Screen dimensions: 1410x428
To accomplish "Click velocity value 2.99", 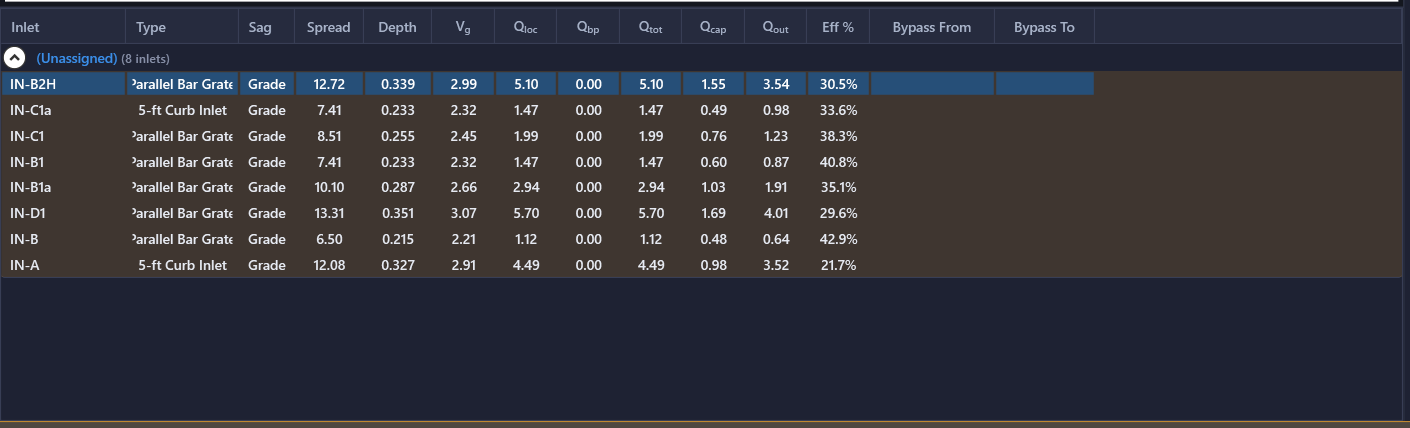I will point(463,84).
